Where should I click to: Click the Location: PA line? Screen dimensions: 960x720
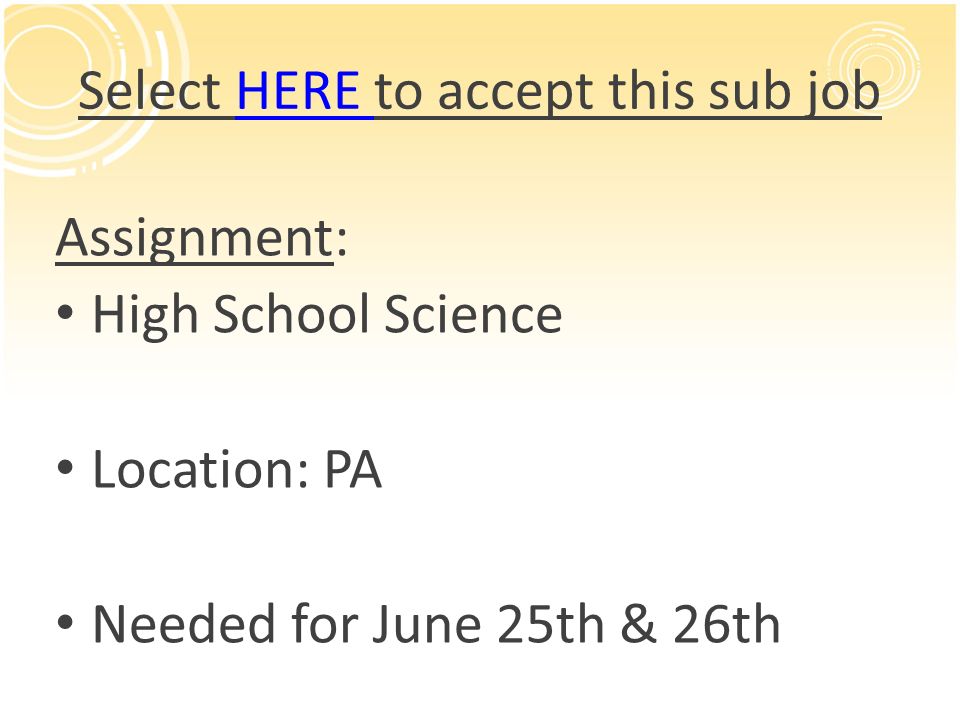[x=237, y=469]
